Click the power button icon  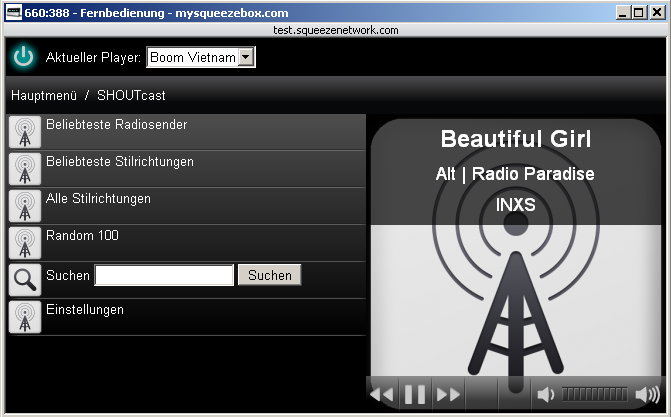[x=23, y=57]
